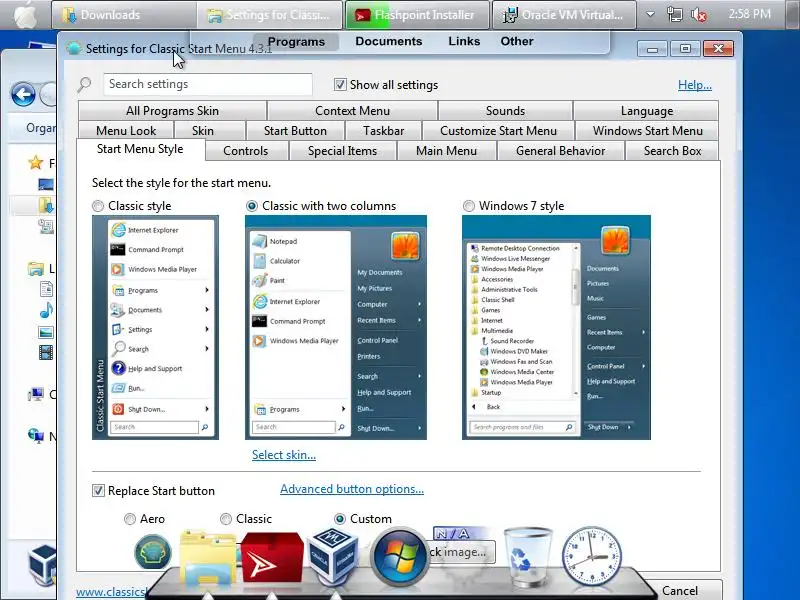800x600 pixels.
Task: Click the Flashpoint Installer taskbar button
Action: click(417, 15)
